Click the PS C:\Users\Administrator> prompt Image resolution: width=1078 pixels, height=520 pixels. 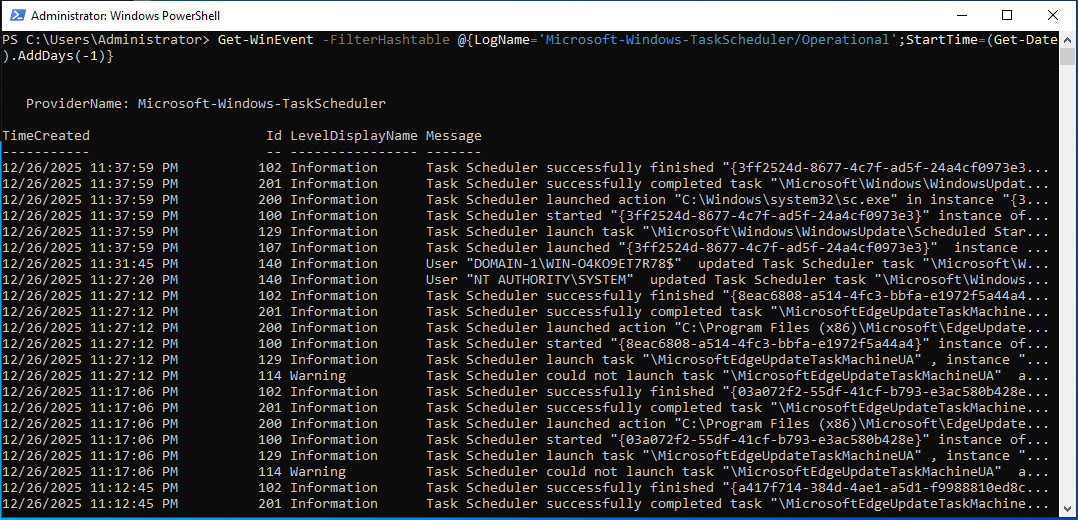click(x=106, y=40)
